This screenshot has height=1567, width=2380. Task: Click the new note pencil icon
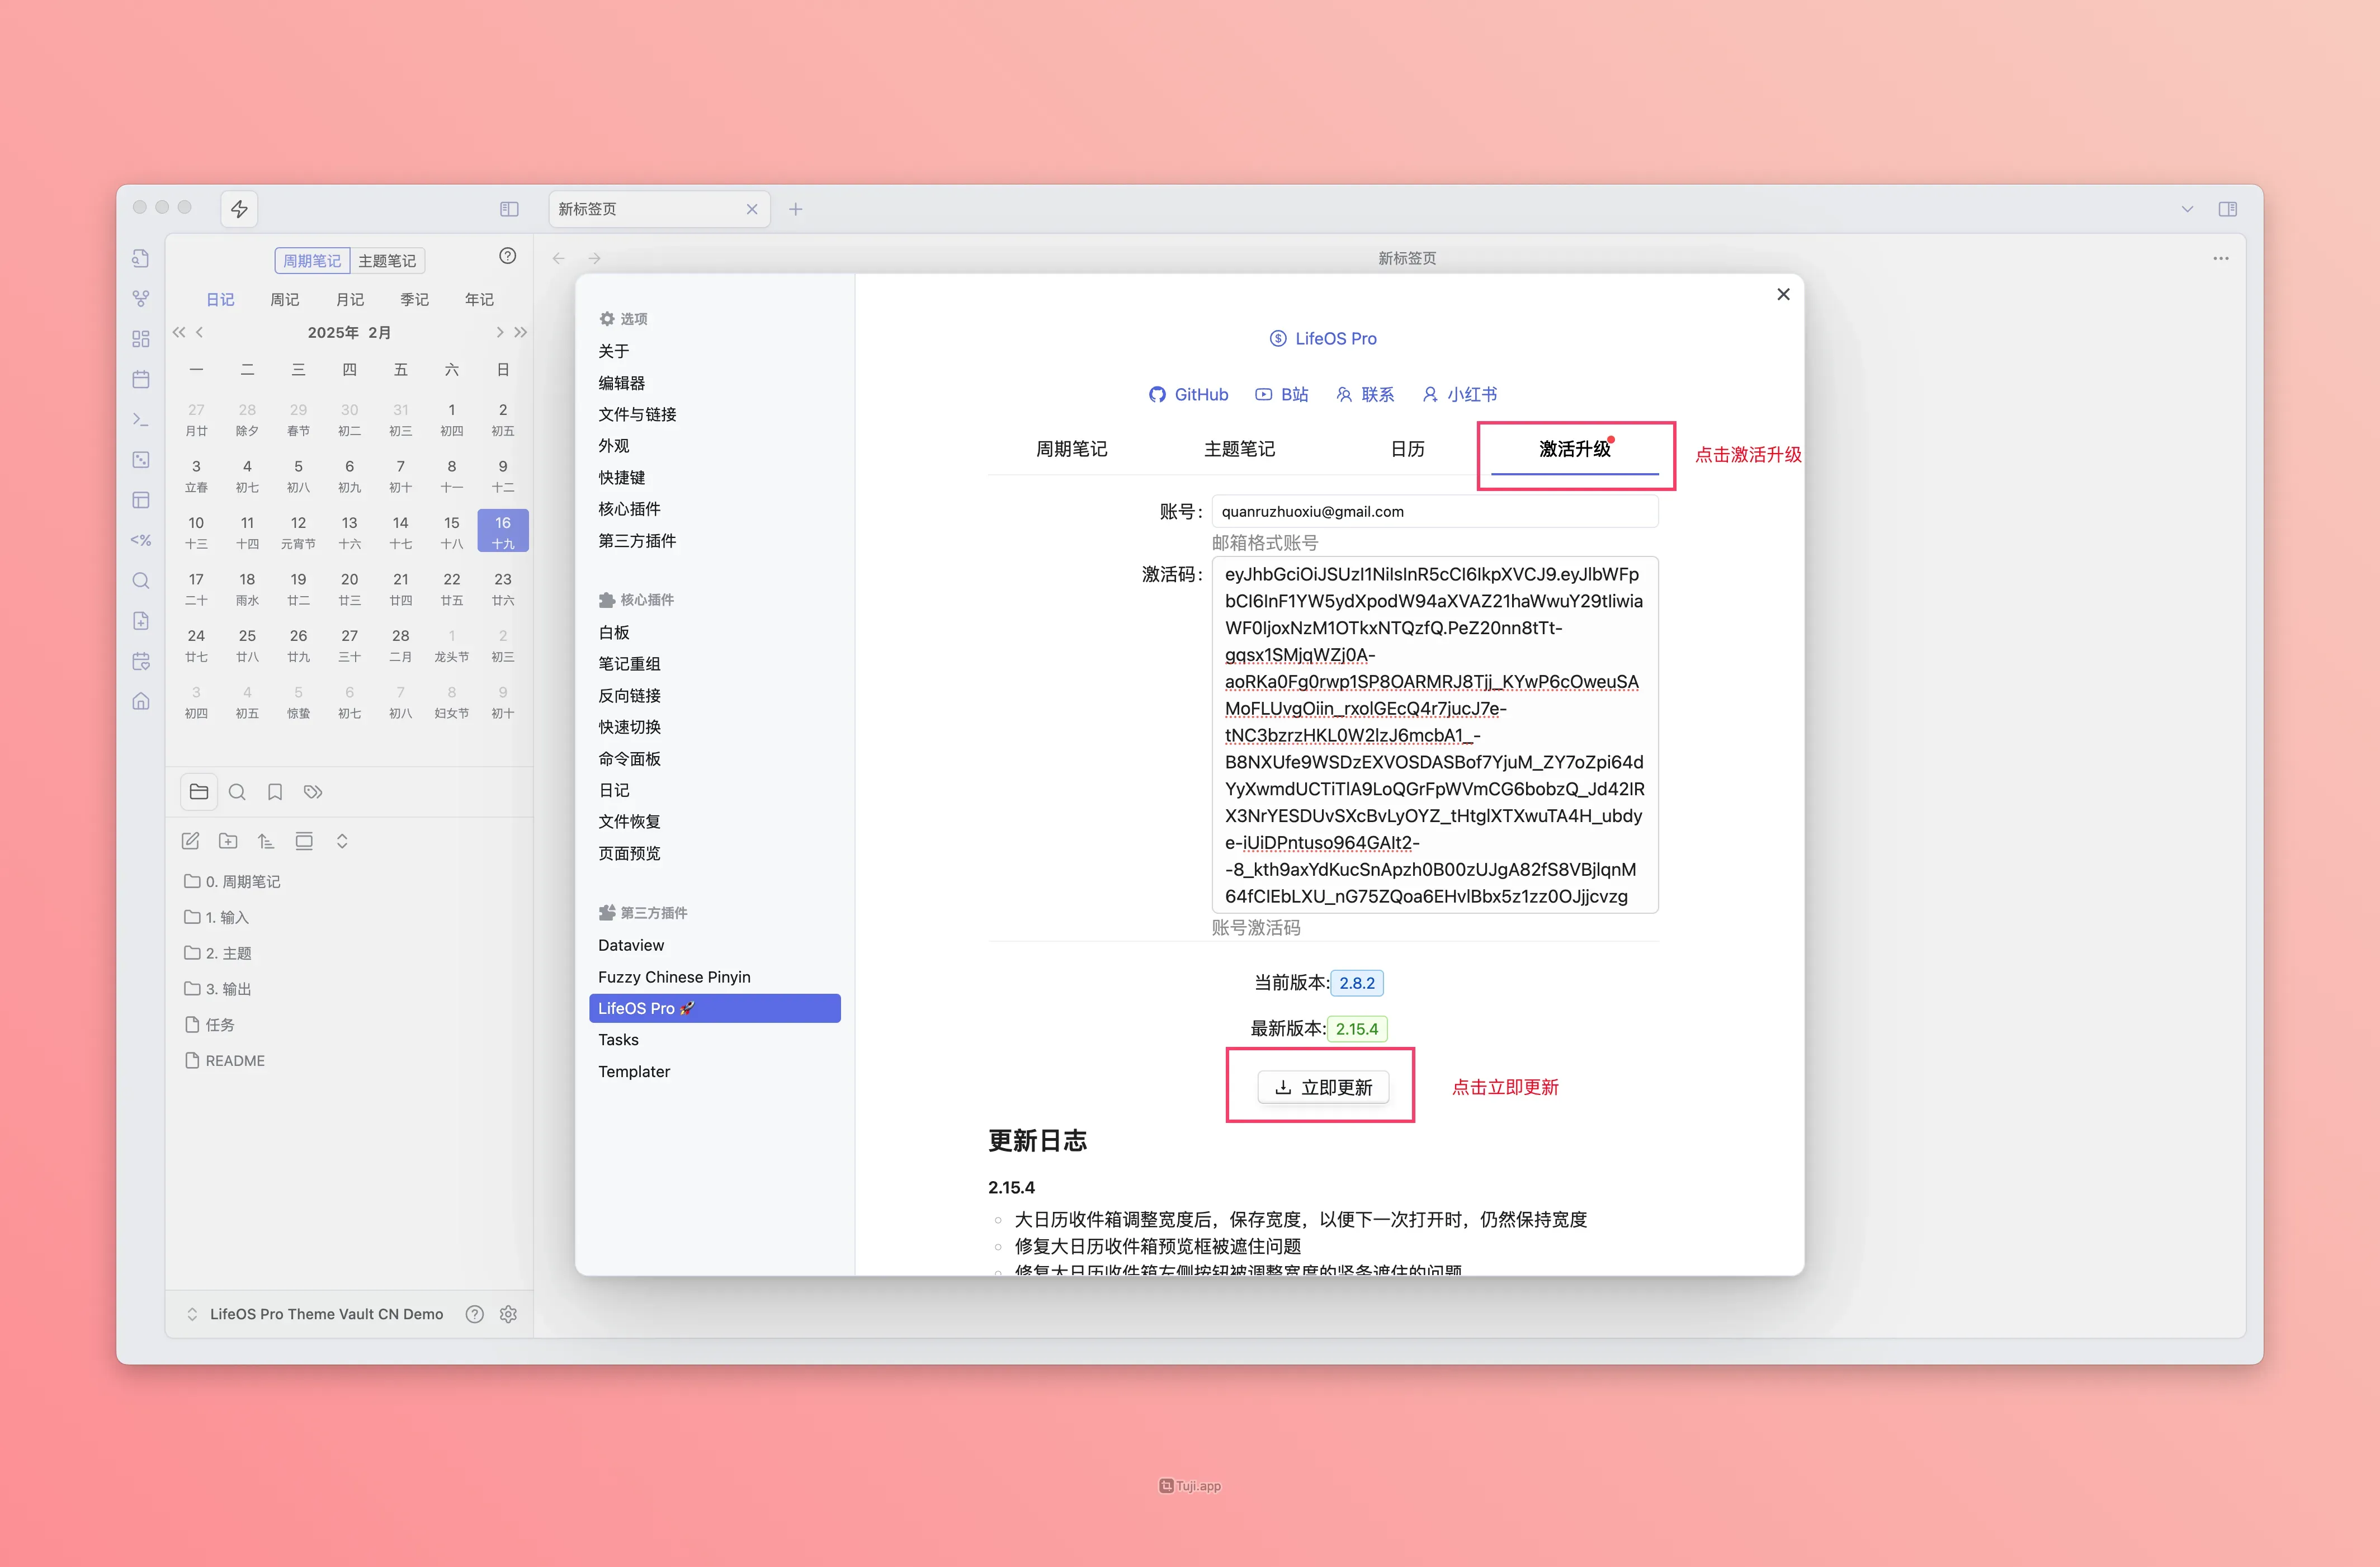(x=190, y=841)
